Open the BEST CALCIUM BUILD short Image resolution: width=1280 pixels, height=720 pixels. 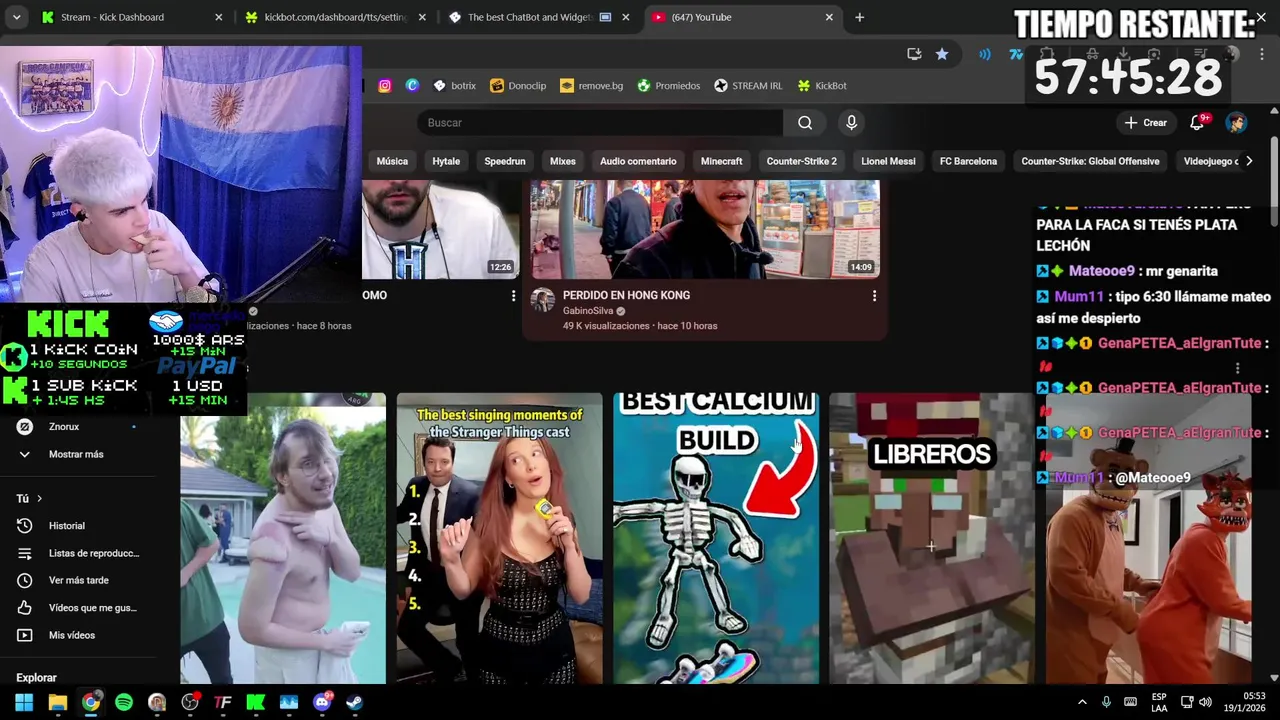[x=716, y=538]
